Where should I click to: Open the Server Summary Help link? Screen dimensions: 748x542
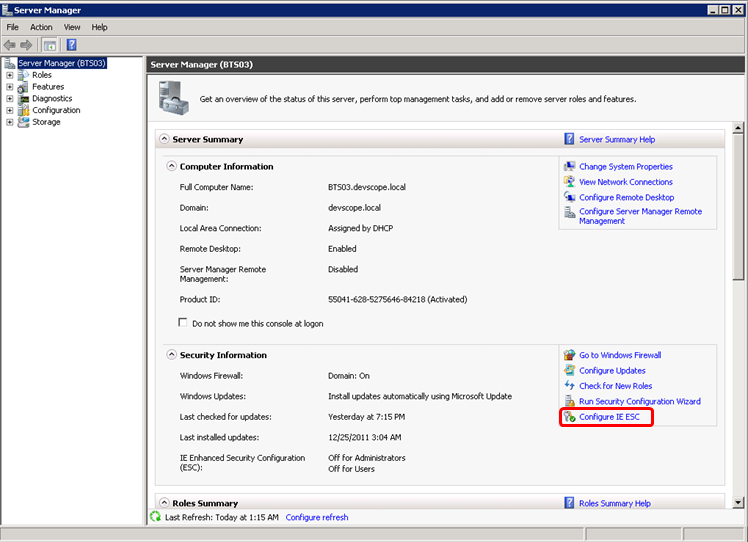[x=617, y=139]
